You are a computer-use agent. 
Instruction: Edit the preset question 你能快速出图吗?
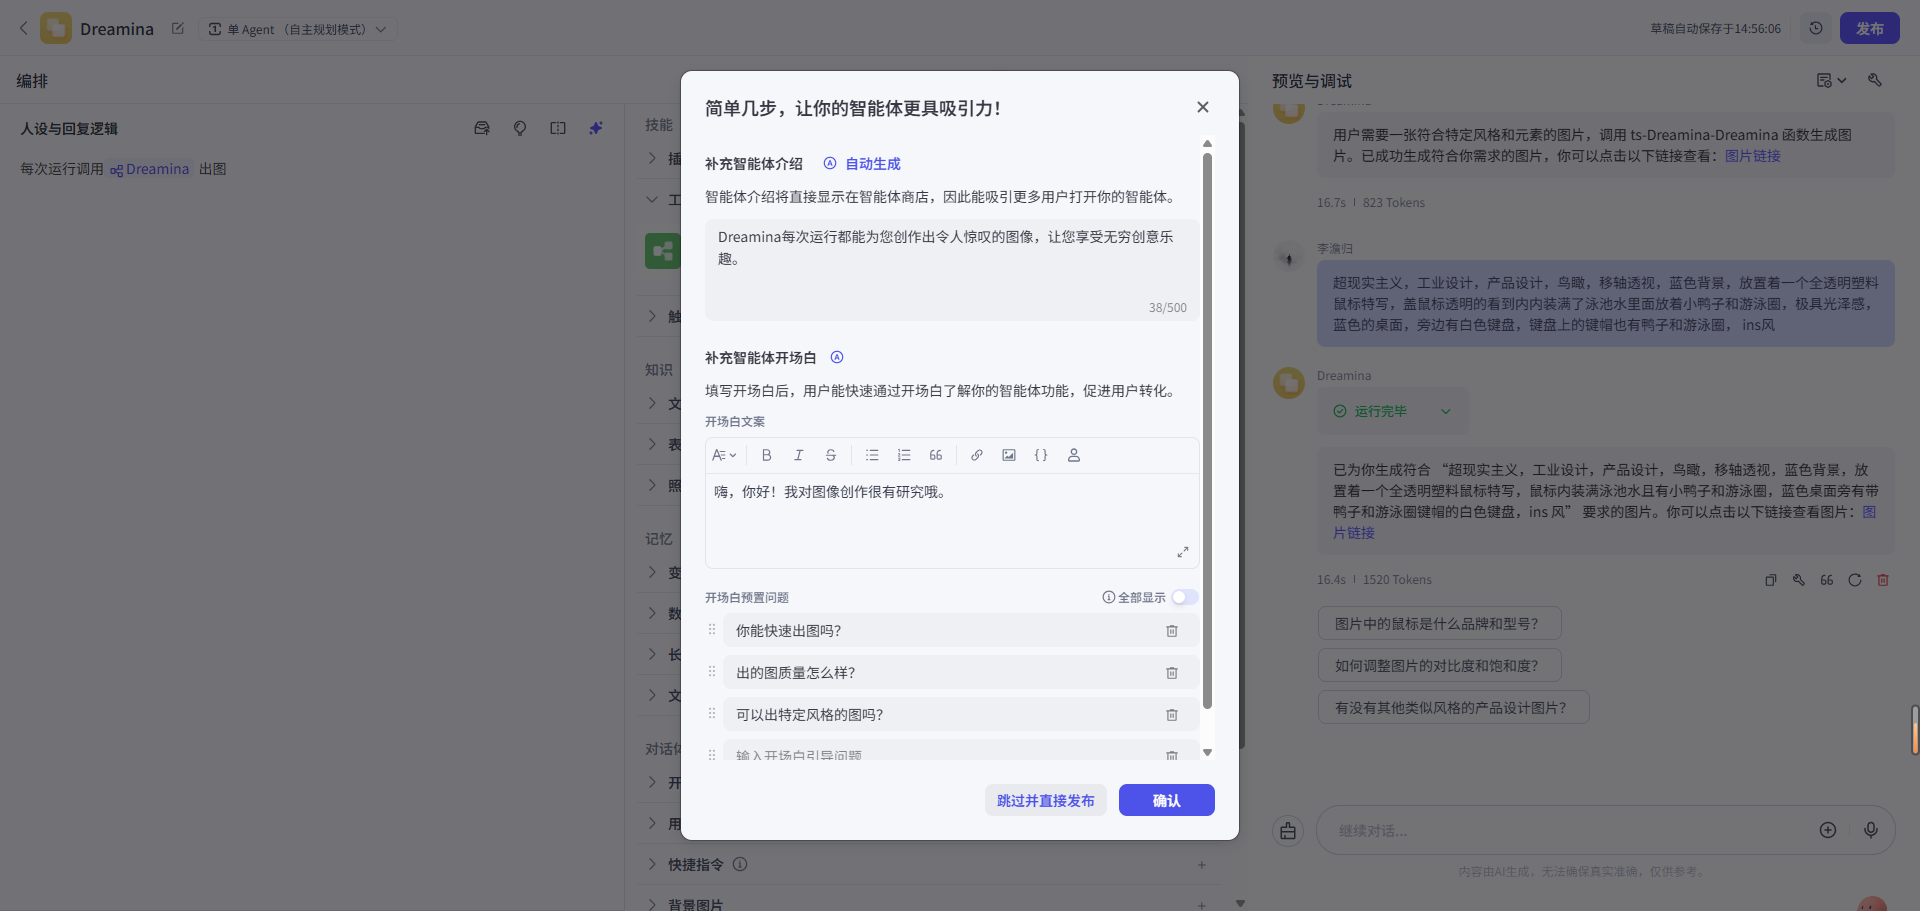[940, 631]
